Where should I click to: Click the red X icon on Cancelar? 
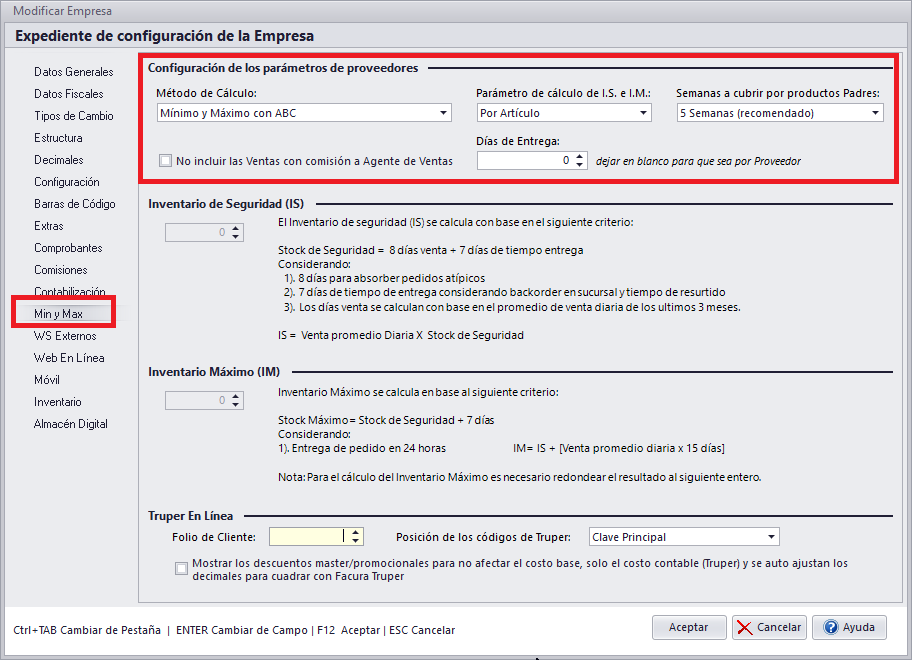pos(745,627)
